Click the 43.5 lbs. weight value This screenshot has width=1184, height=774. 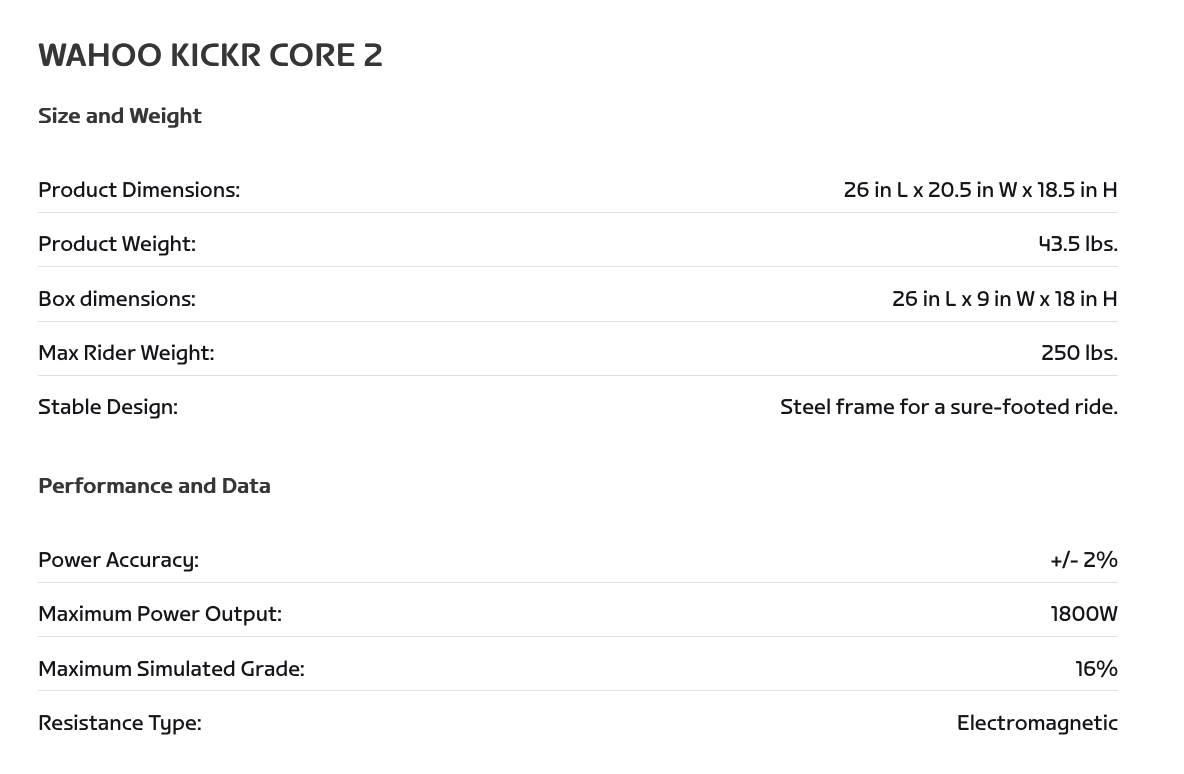(x=1078, y=244)
